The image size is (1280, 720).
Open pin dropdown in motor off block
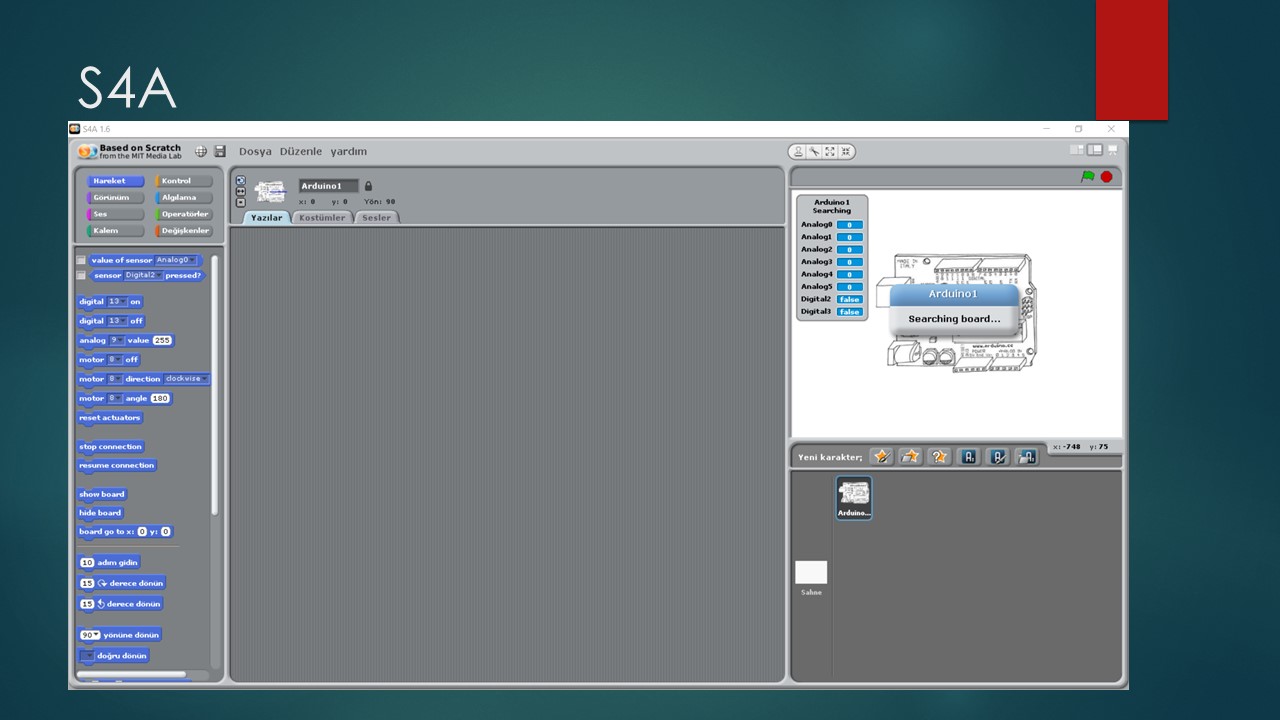115,359
